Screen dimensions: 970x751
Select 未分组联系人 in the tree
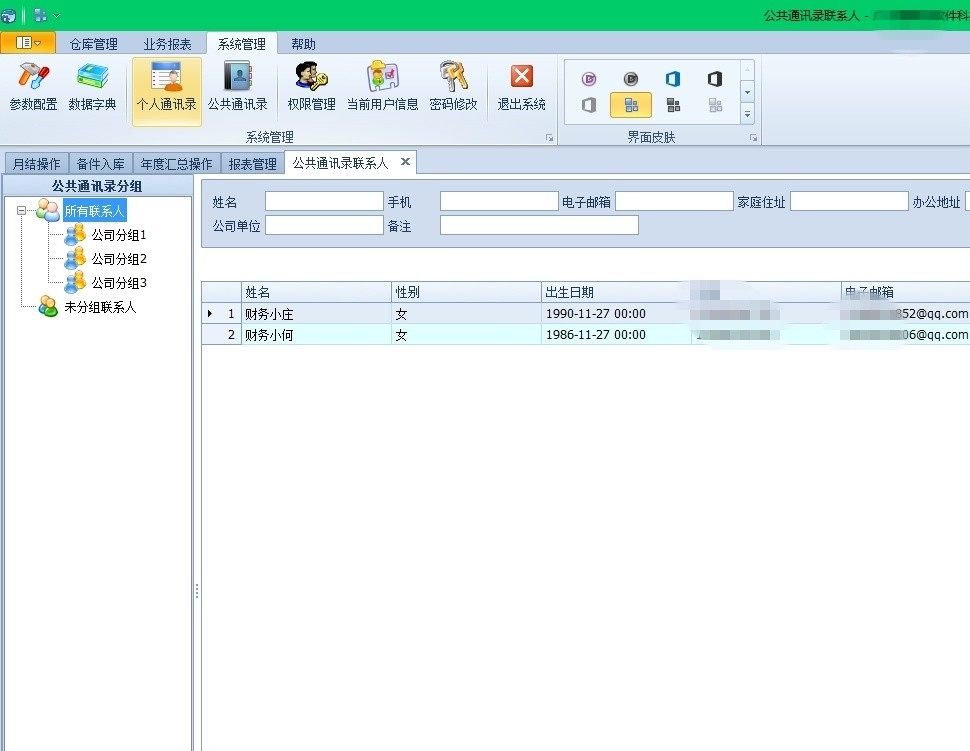click(x=100, y=307)
